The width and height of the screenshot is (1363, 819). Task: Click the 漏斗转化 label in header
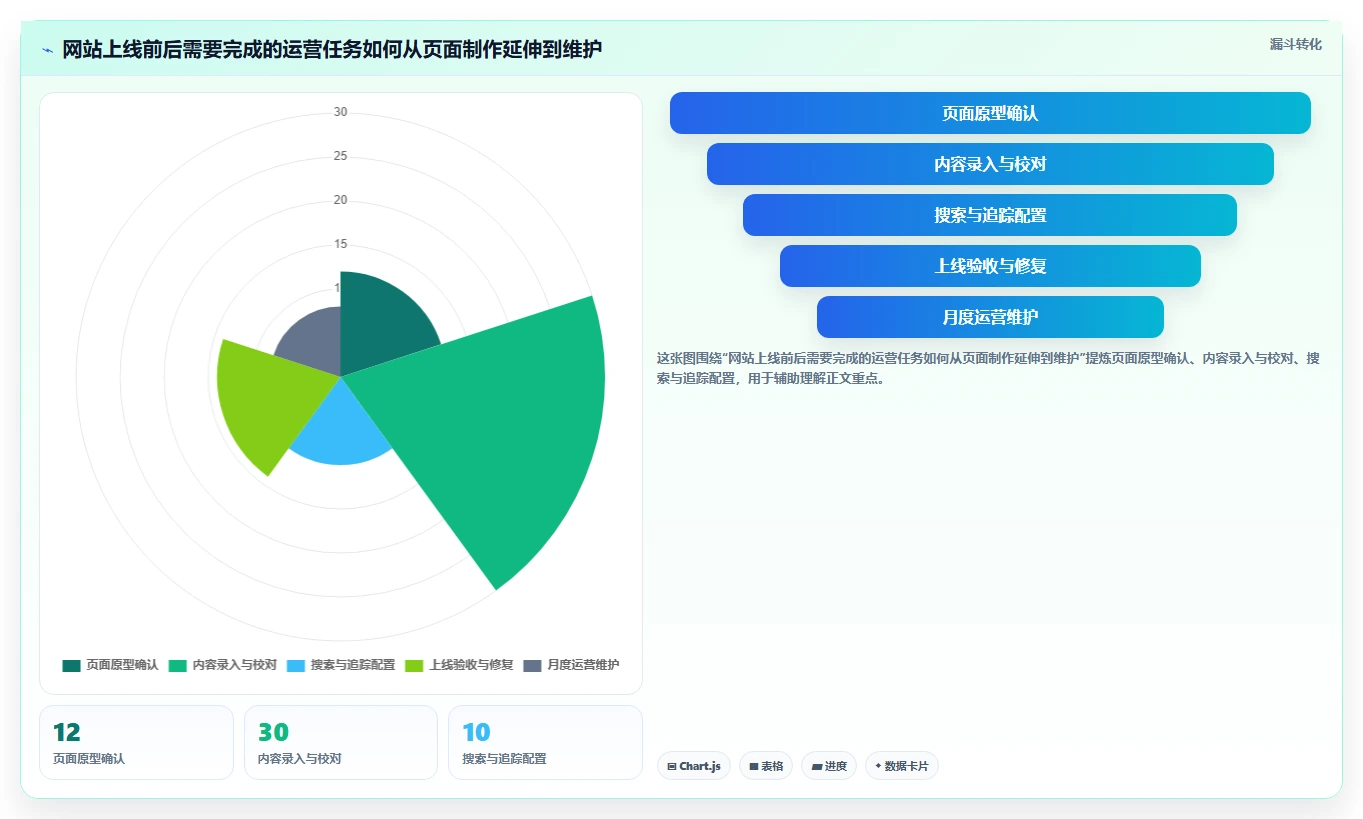point(1296,44)
